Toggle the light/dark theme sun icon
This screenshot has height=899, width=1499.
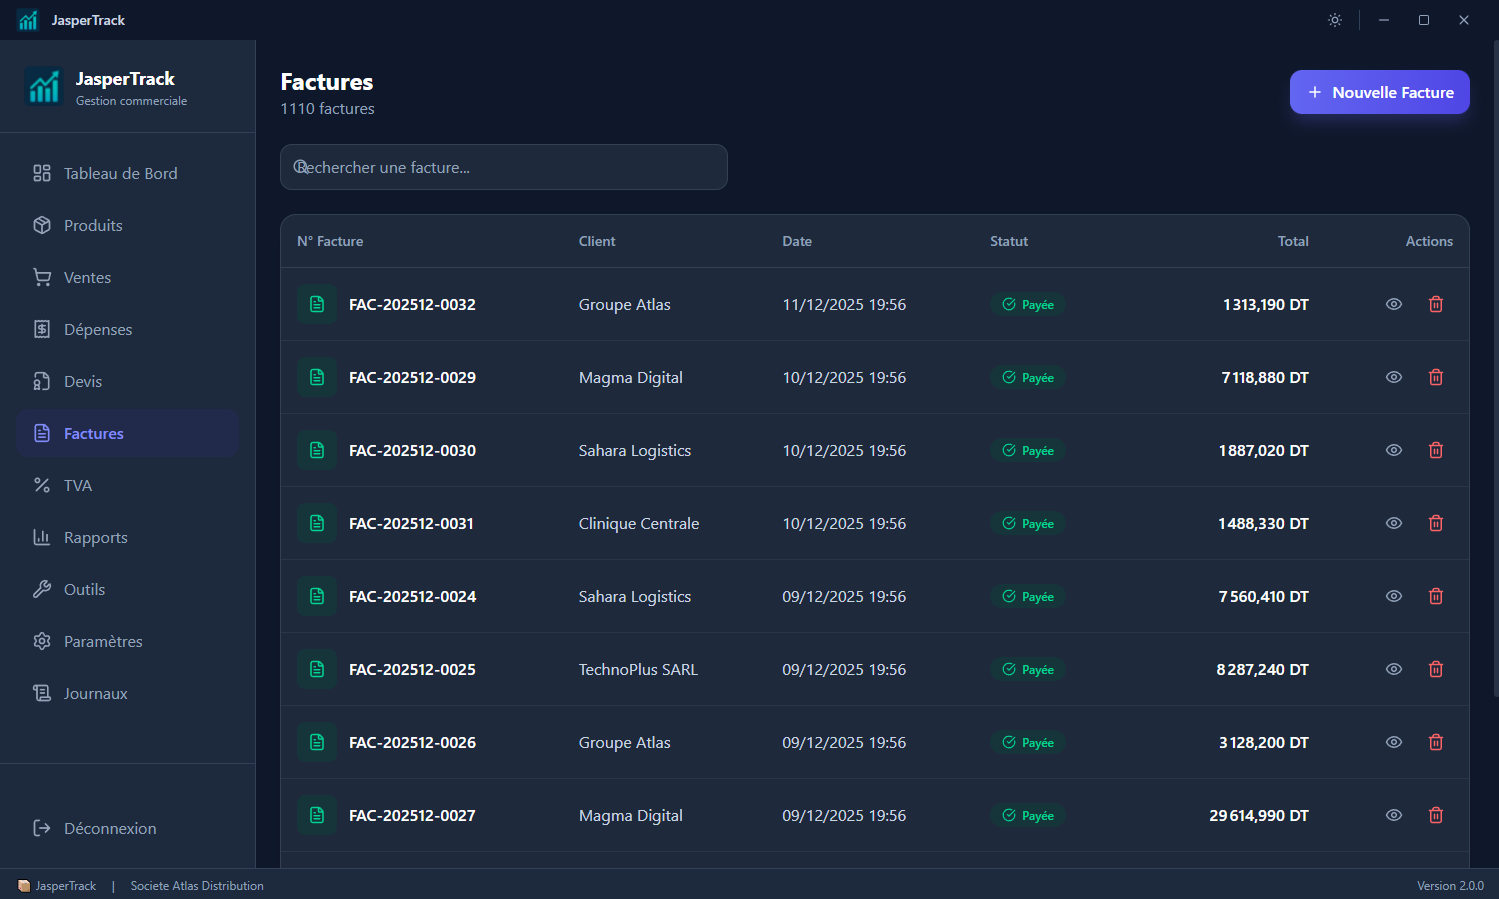(x=1335, y=20)
